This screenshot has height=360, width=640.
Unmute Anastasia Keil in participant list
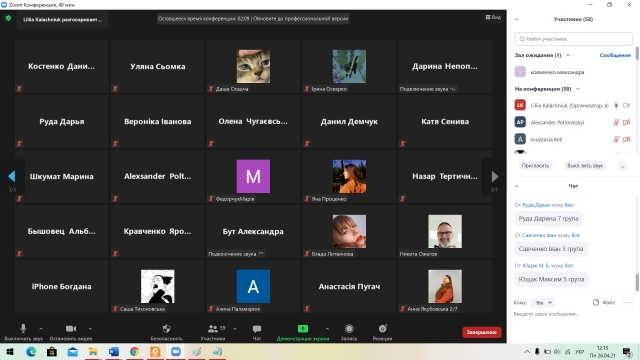(616, 139)
